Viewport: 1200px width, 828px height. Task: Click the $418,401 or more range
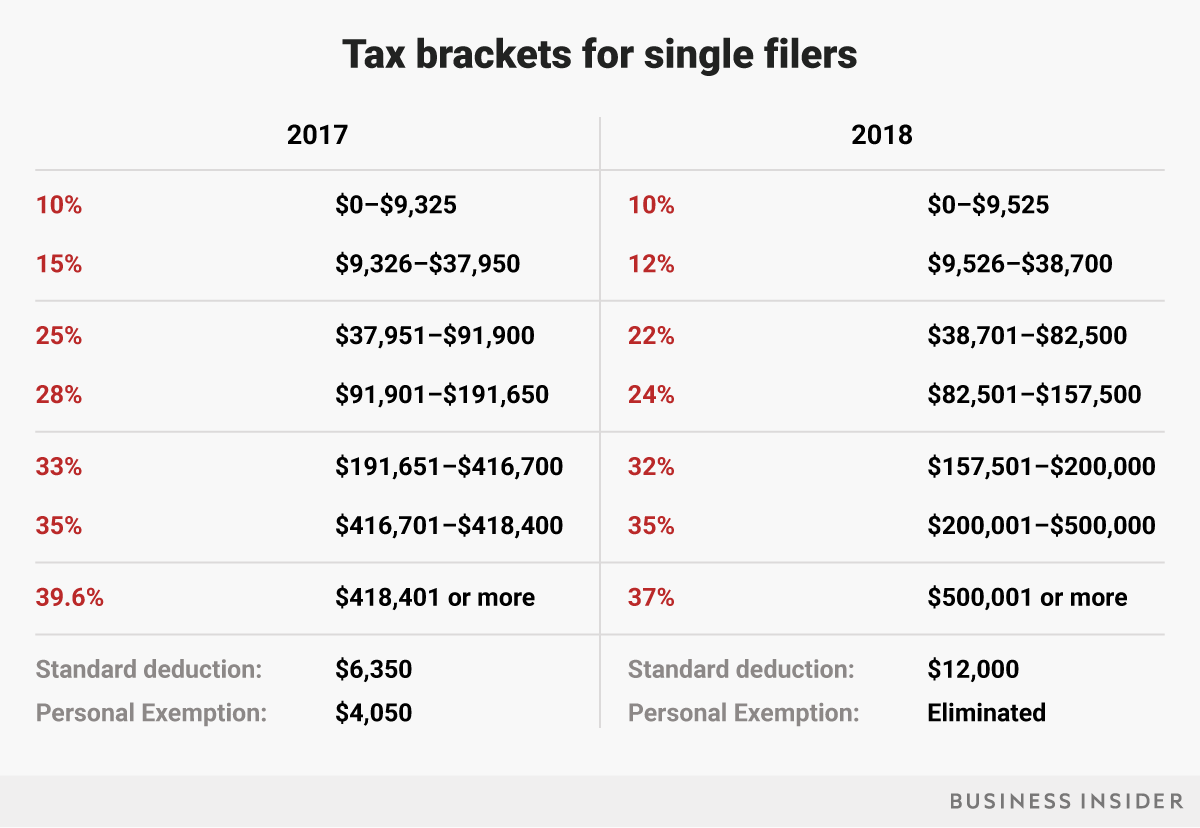435,598
